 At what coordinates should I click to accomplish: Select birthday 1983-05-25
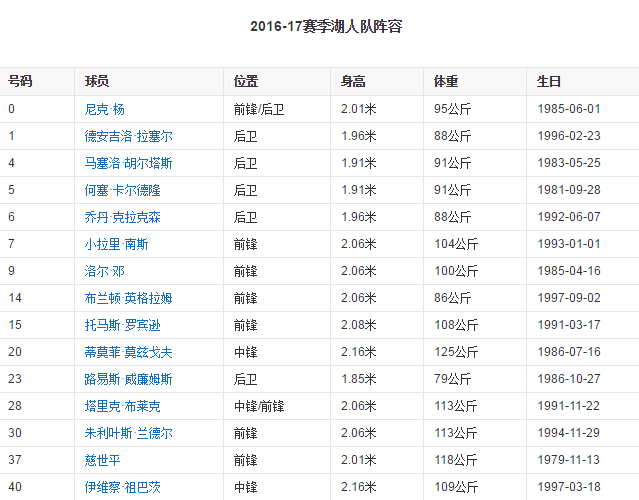(x=569, y=163)
